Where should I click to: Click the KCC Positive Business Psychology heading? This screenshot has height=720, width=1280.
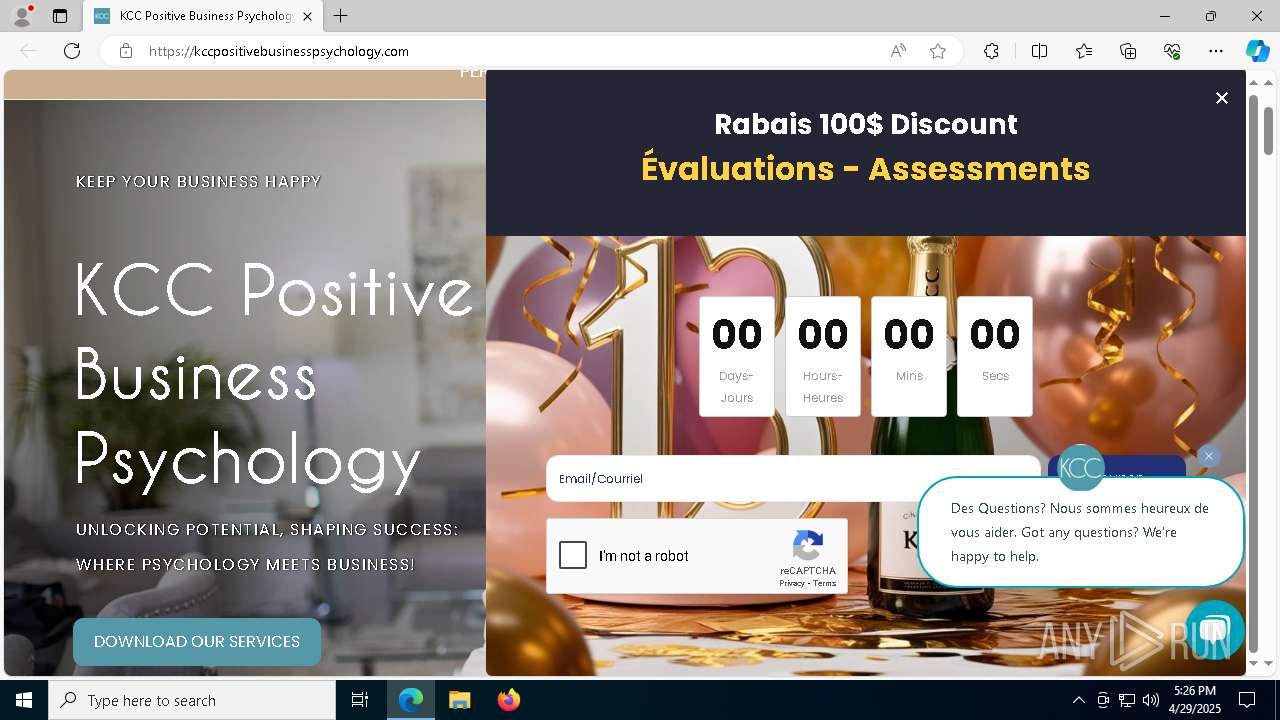click(274, 376)
